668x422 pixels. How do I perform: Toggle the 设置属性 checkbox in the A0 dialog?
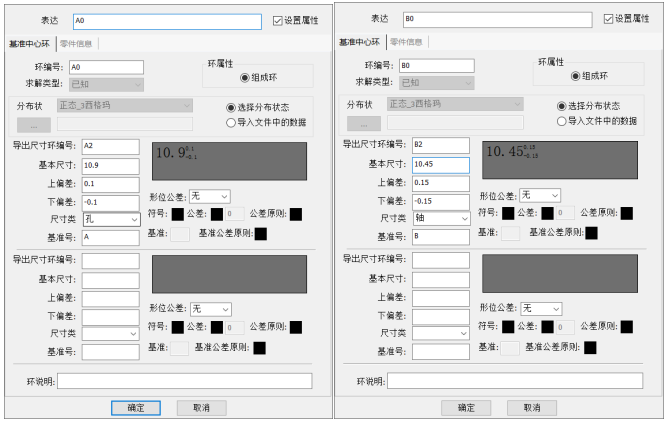coord(279,20)
